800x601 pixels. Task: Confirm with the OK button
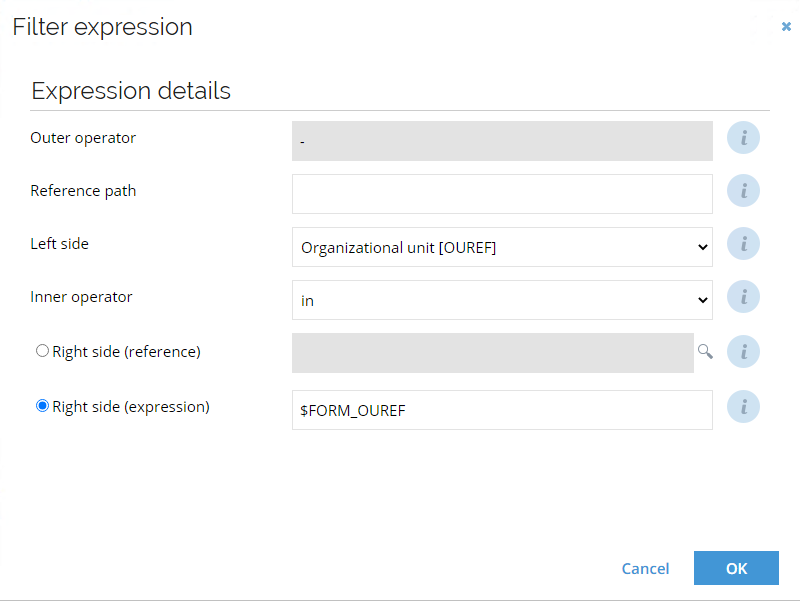point(736,568)
